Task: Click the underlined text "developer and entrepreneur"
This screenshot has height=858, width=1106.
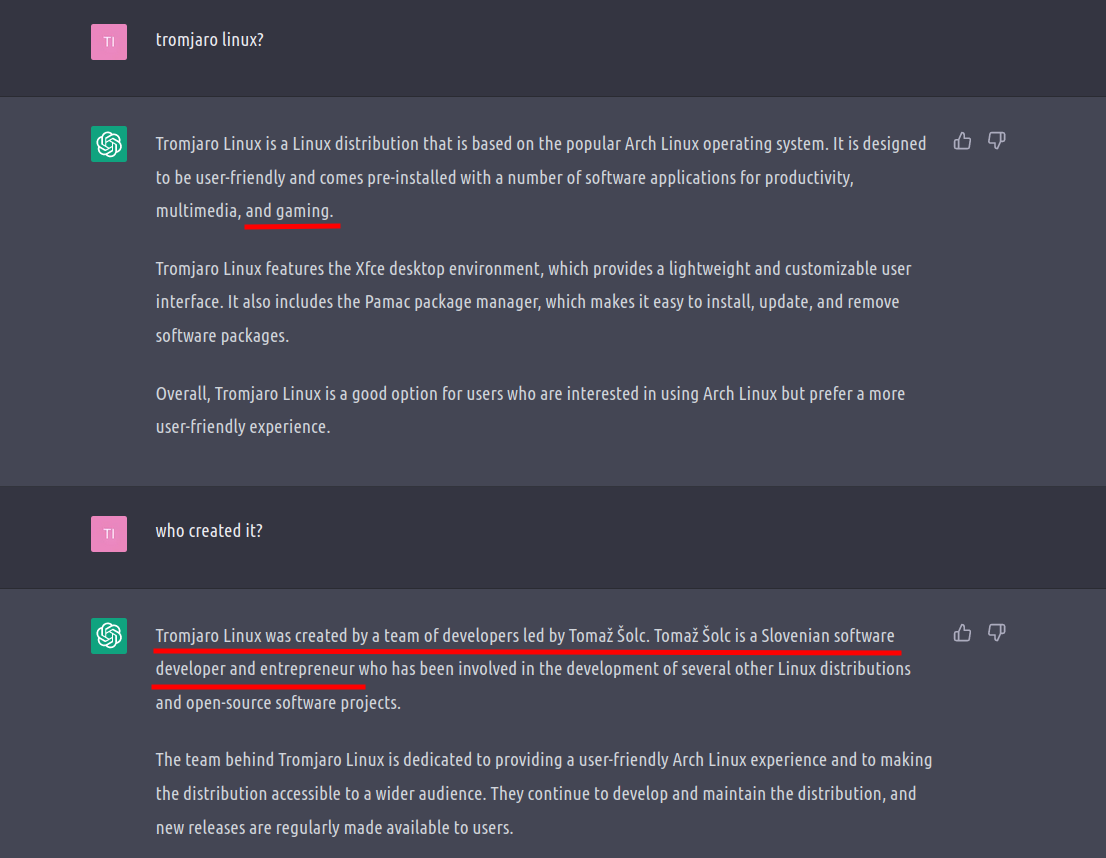Action: [256, 669]
